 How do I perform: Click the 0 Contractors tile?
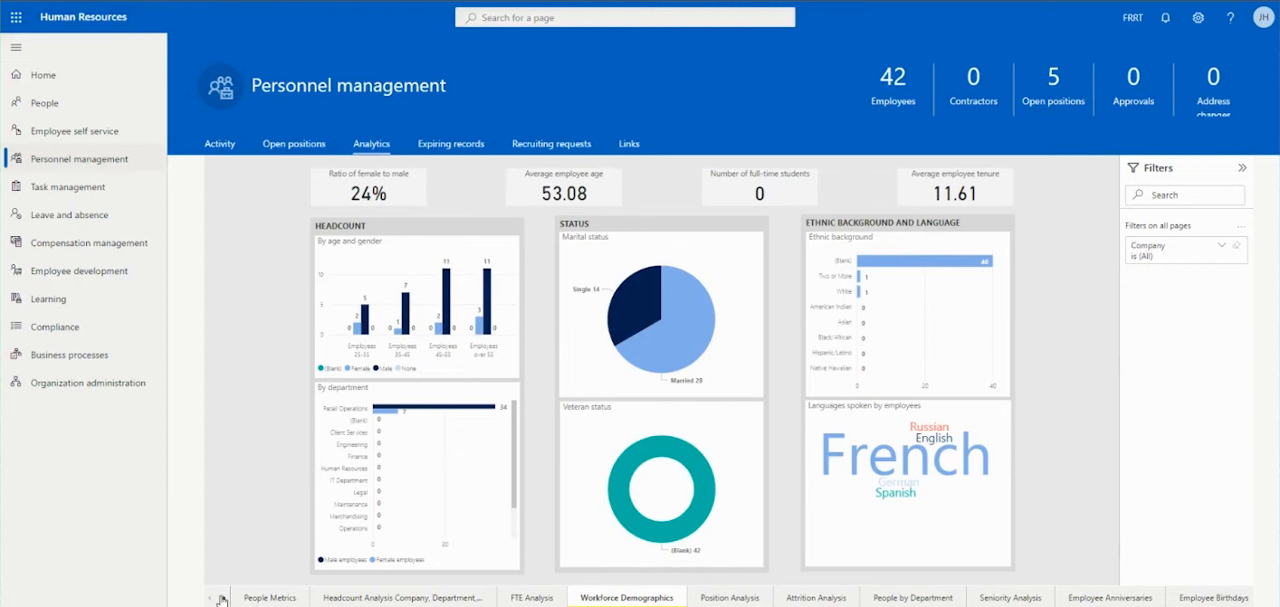(973, 87)
